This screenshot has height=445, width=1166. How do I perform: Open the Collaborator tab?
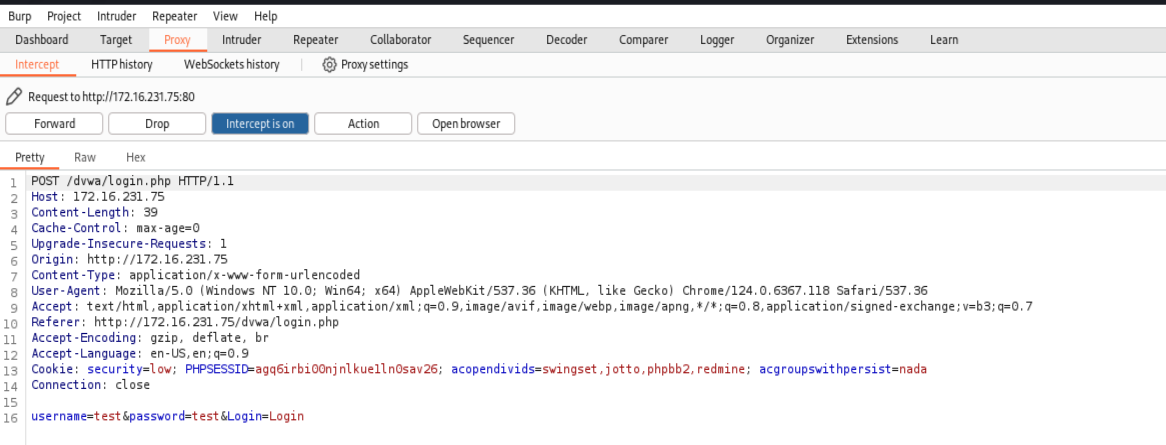click(x=401, y=40)
